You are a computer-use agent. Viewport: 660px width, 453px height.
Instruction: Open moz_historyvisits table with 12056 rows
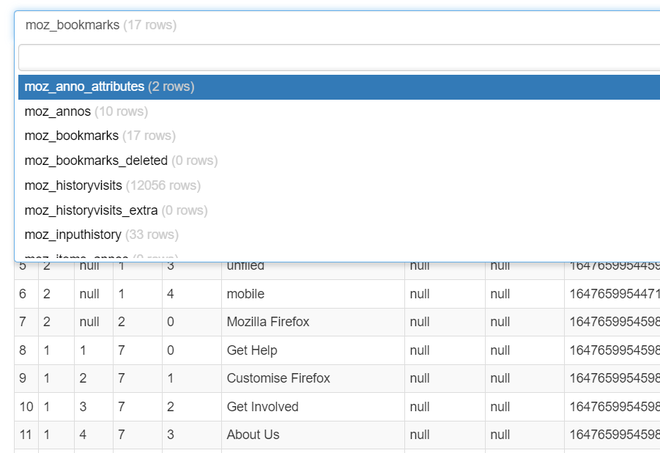(x=339, y=186)
